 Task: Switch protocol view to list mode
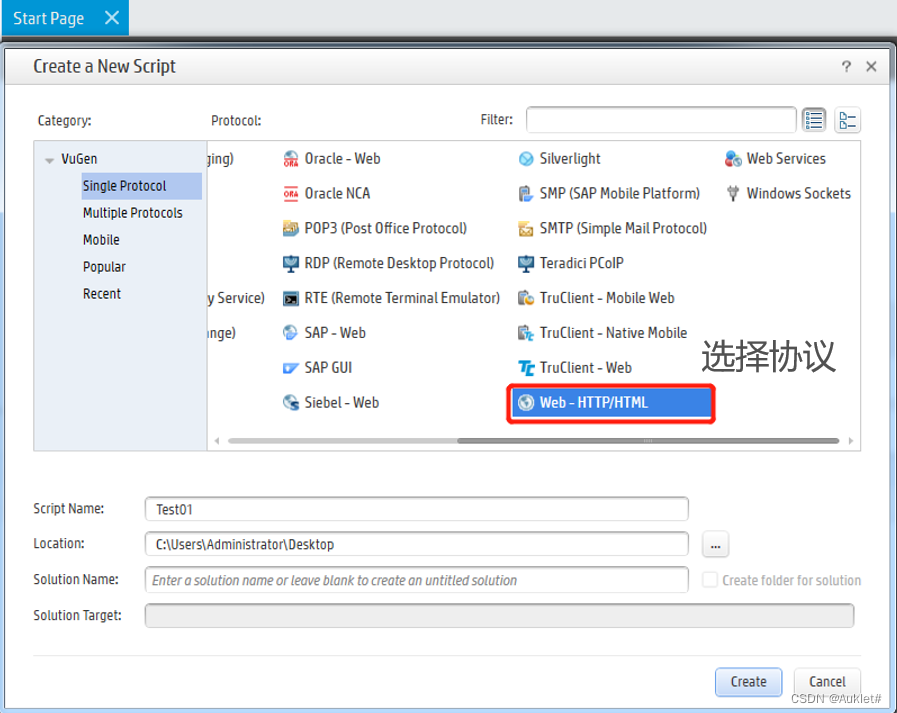pyautogui.click(x=813, y=120)
